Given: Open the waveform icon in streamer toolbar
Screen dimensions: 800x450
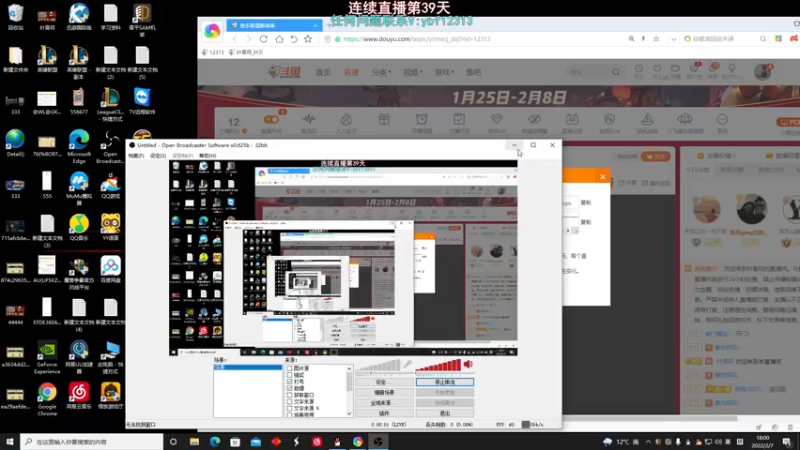Looking at the screenshot, I should tap(309, 119).
